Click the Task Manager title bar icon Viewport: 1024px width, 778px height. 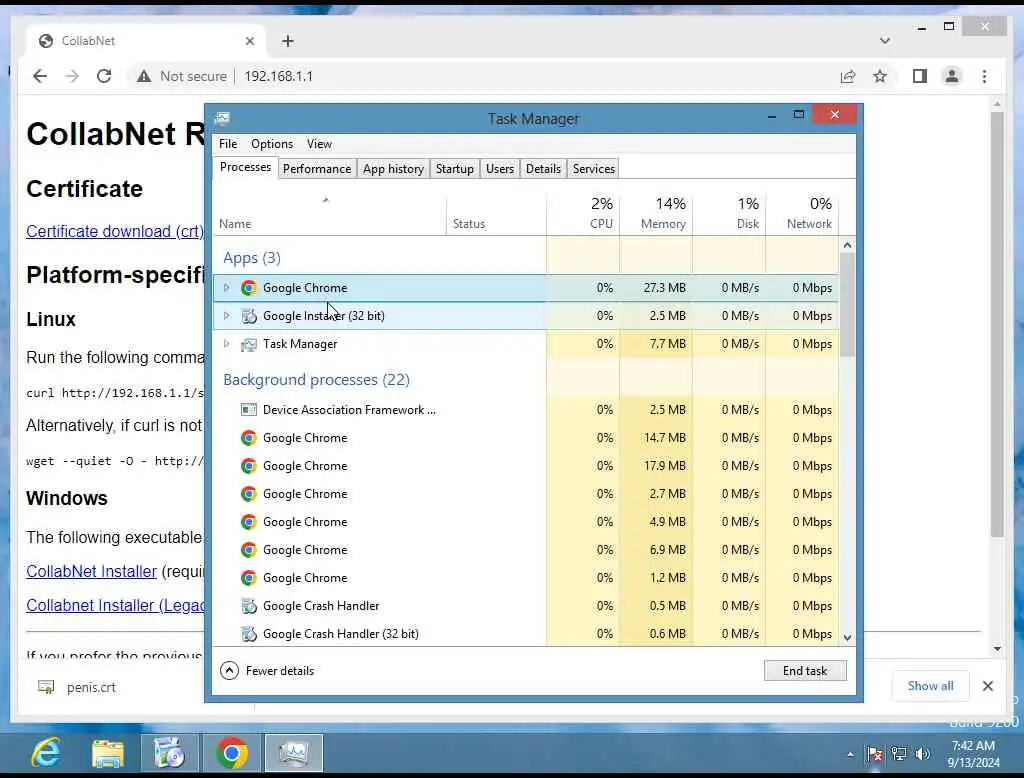click(222, 118)
